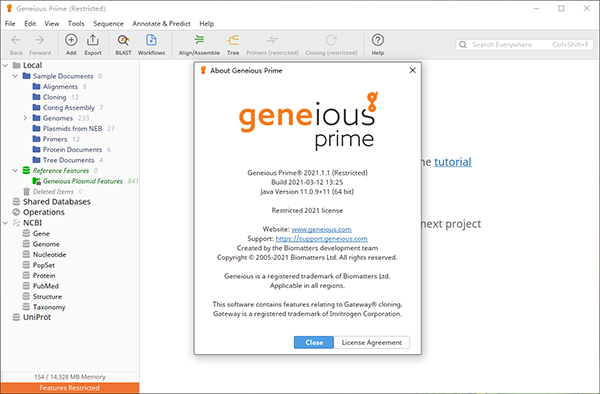
Task: Select the Operations icon
Action: pos(16,212)
